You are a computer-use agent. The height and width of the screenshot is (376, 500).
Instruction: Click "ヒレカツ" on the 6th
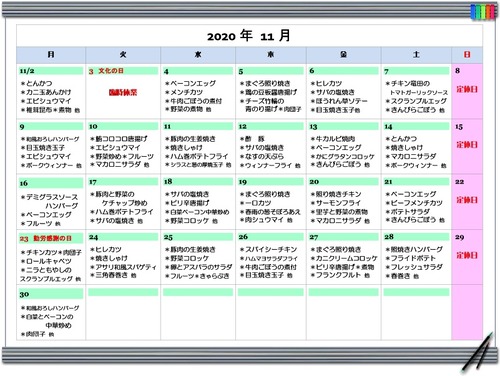pyautogui.click(x=329, y=83)
